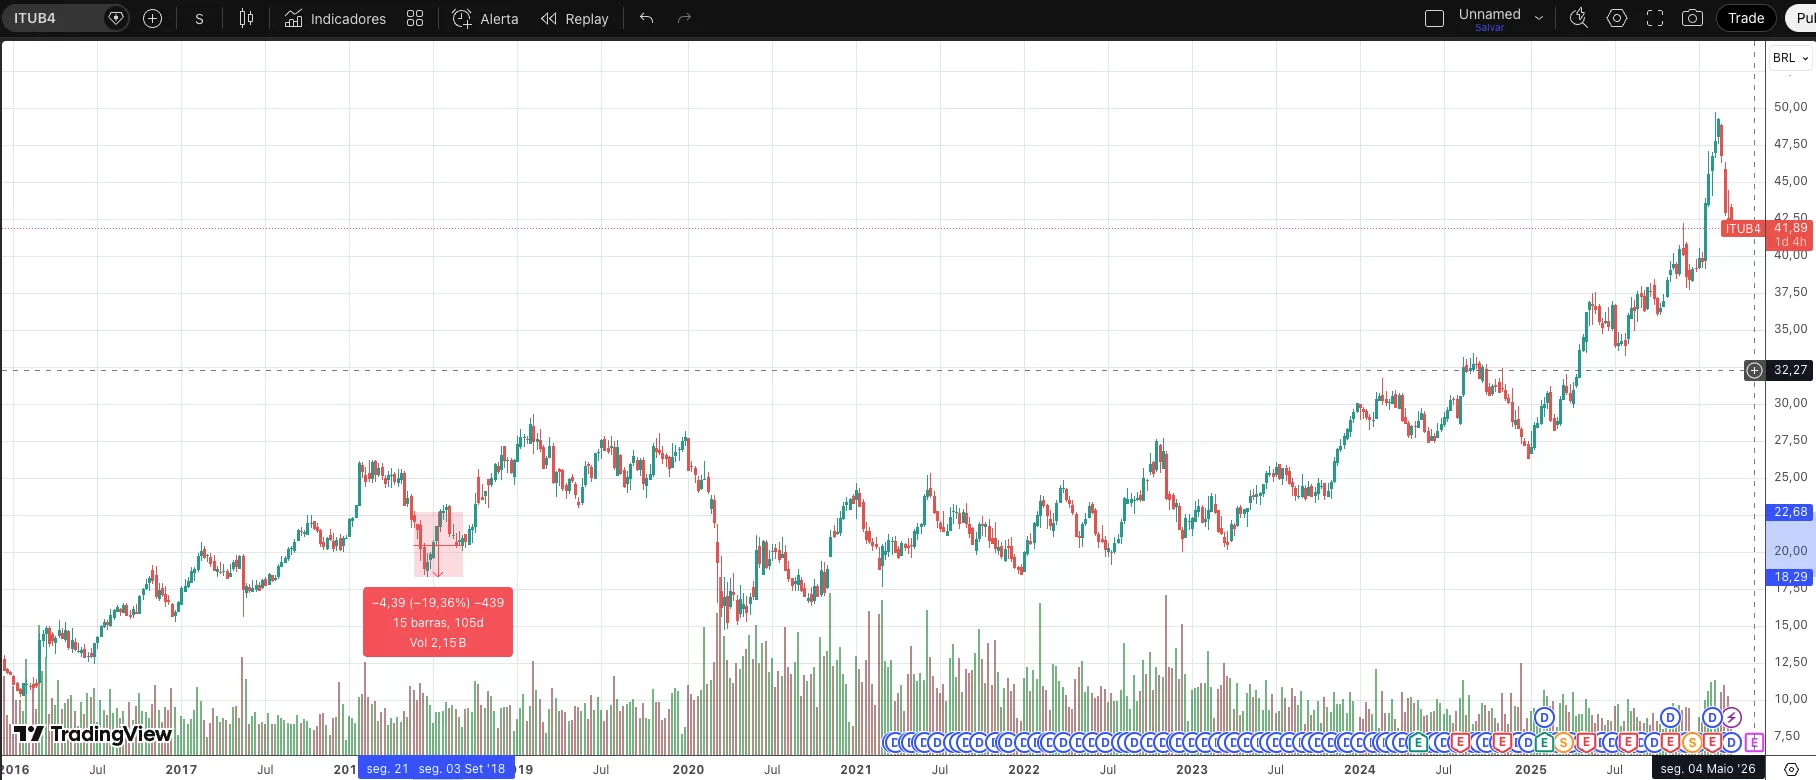1816x780 pixels.
Task: Click the blue 22,68 price label
Action: (1790, 512)
